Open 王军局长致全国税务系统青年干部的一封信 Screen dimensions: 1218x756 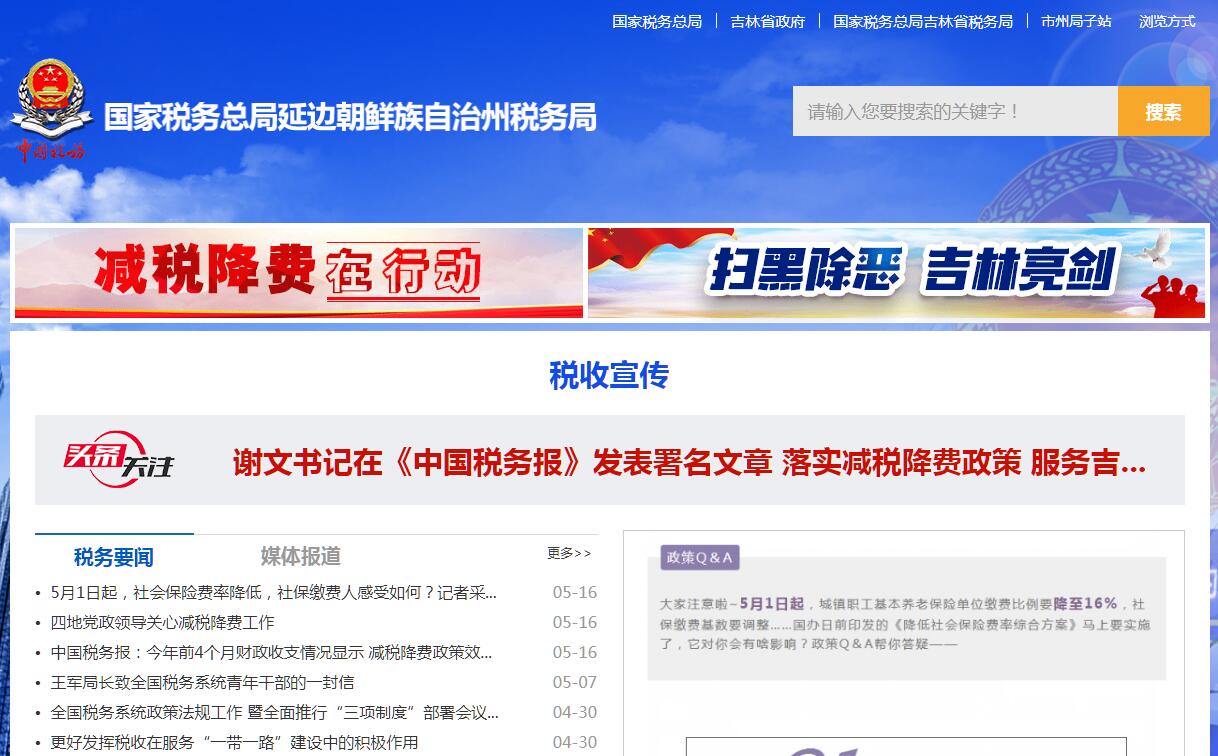(x=202, y=682)
